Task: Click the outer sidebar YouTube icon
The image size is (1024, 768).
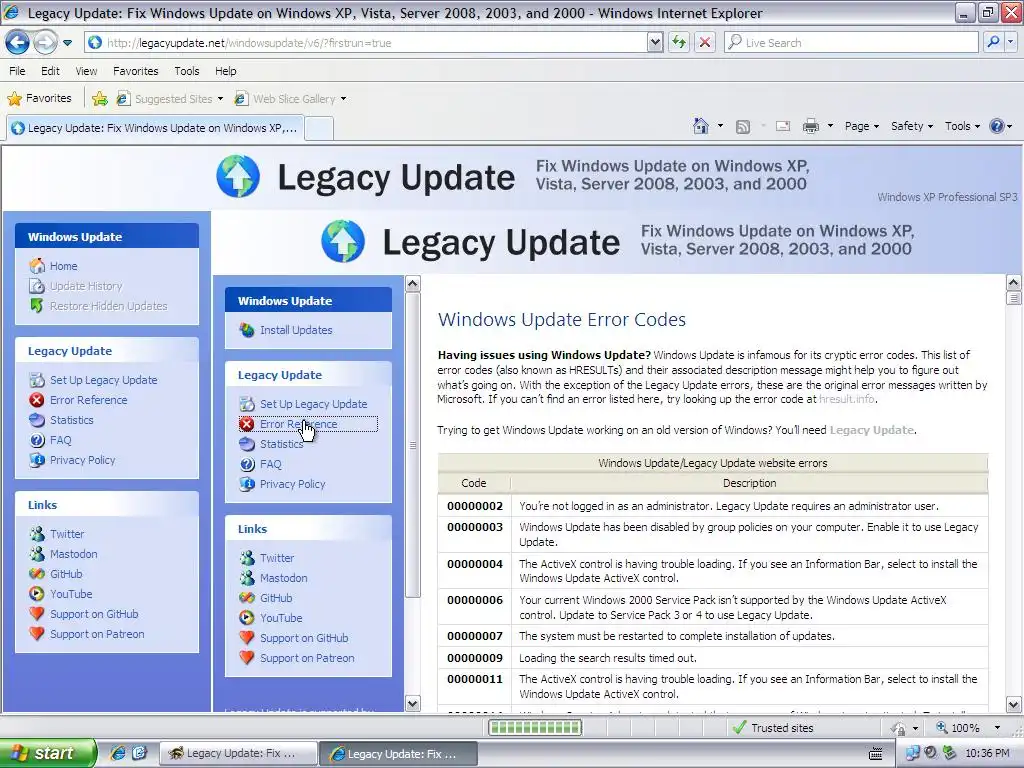Action: 37,594
